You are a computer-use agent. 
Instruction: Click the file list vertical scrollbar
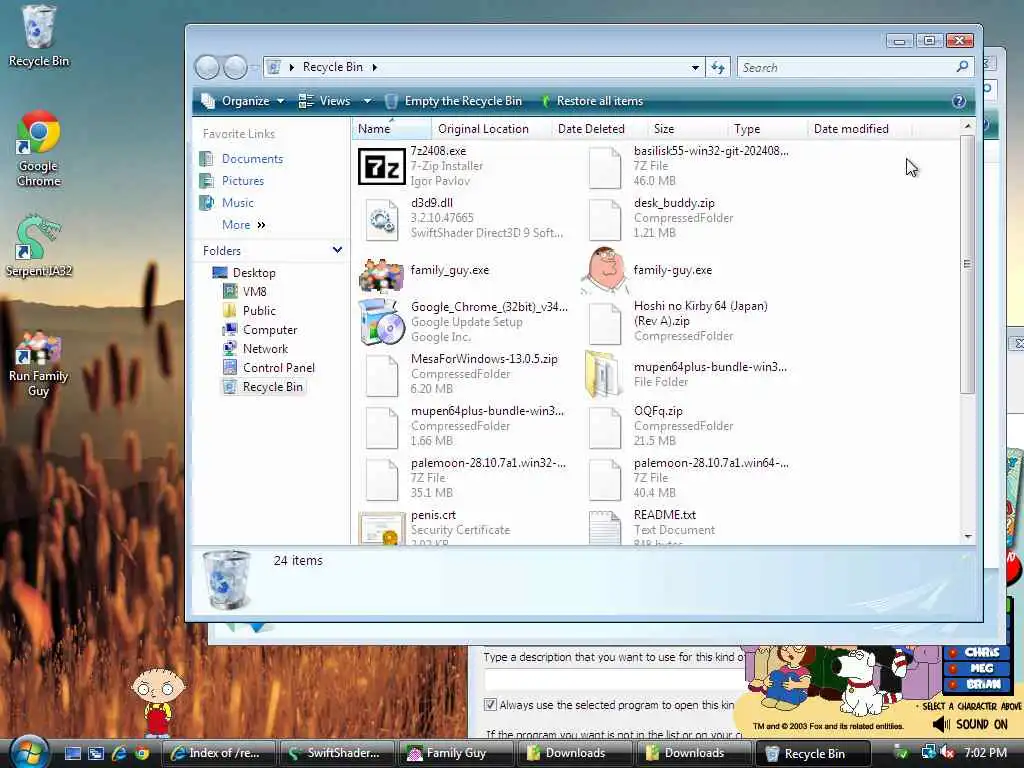(967, 264)
